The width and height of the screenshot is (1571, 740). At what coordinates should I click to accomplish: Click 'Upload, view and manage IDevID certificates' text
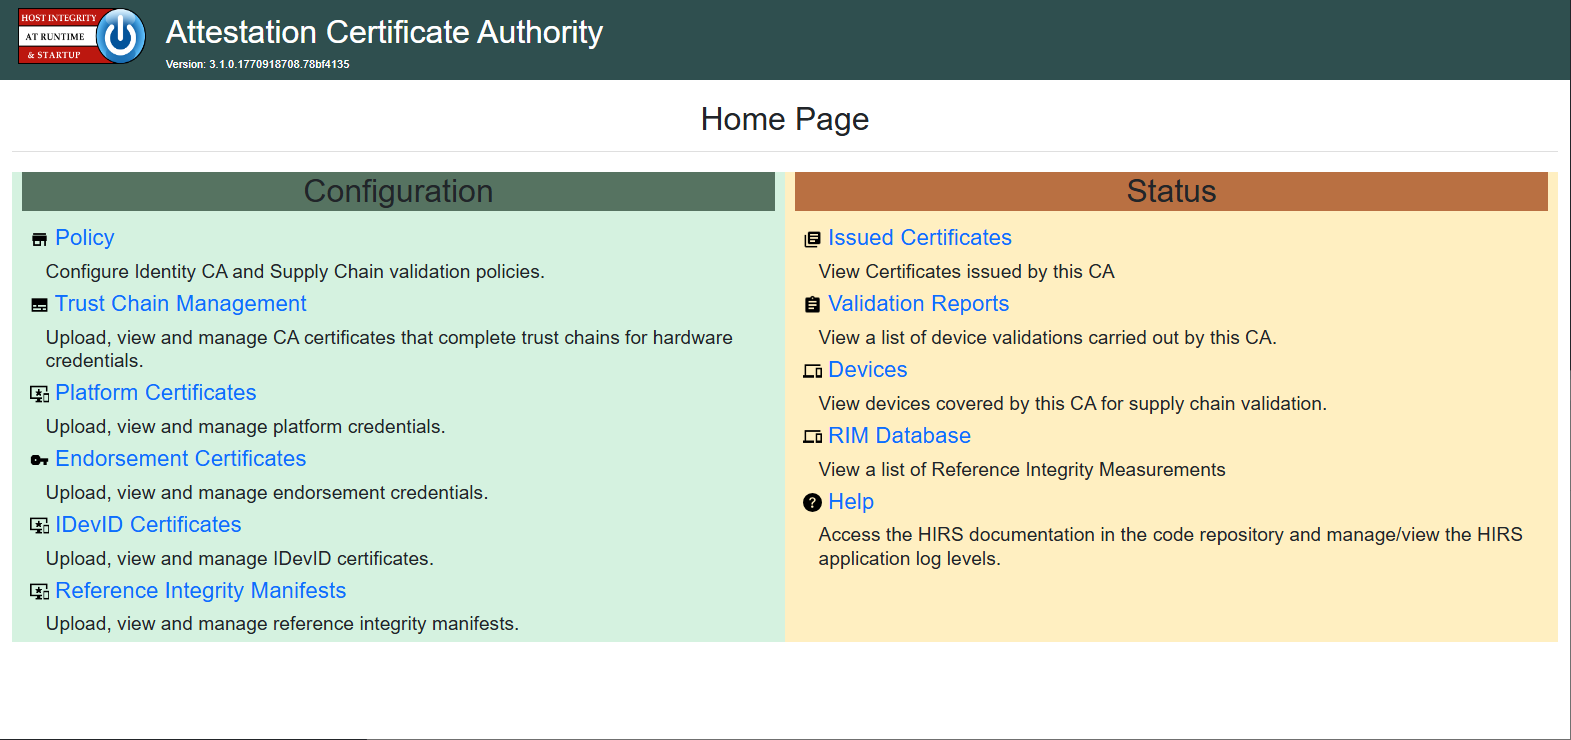point(240,559)
